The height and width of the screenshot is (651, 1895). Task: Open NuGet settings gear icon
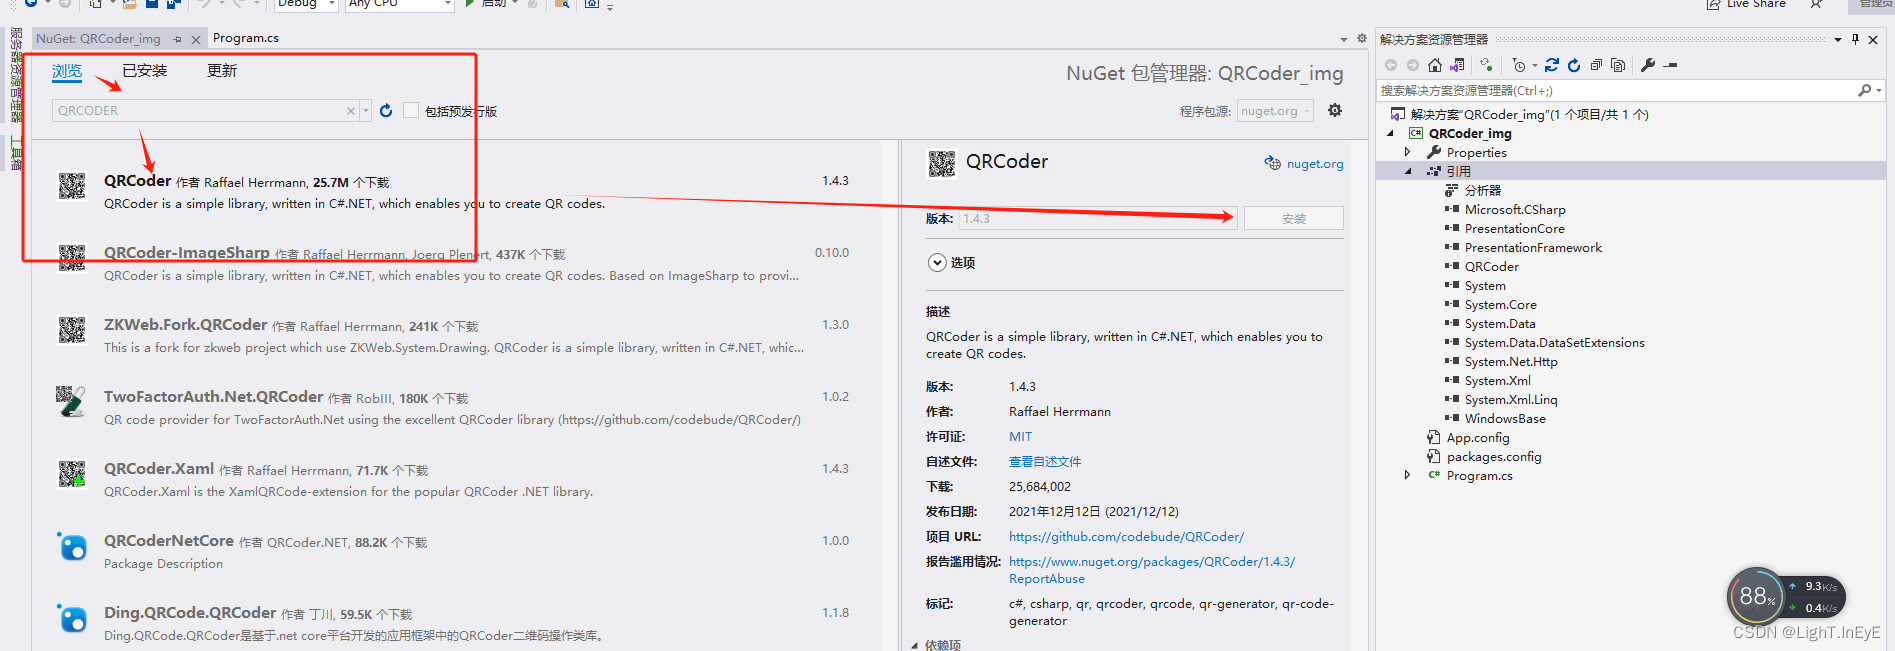(1335, 110)
